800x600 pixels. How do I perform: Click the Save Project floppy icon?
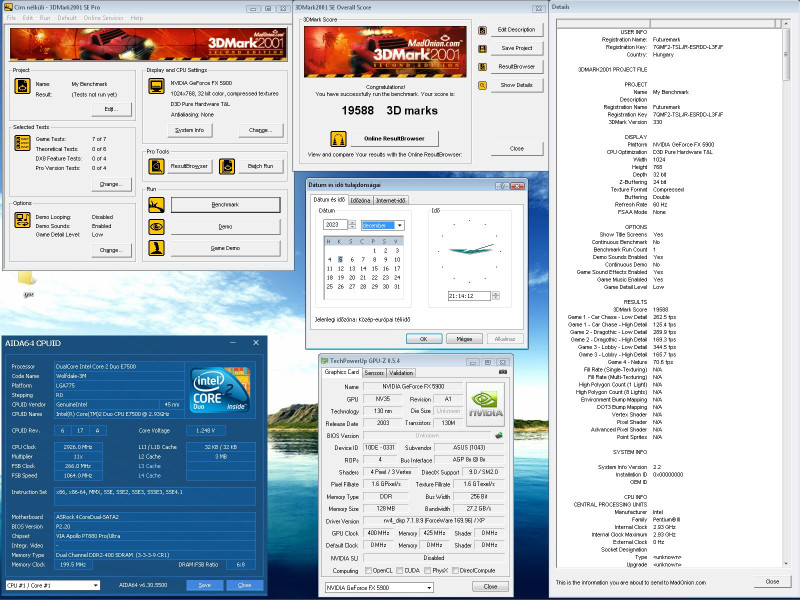[x=482, y=48]
